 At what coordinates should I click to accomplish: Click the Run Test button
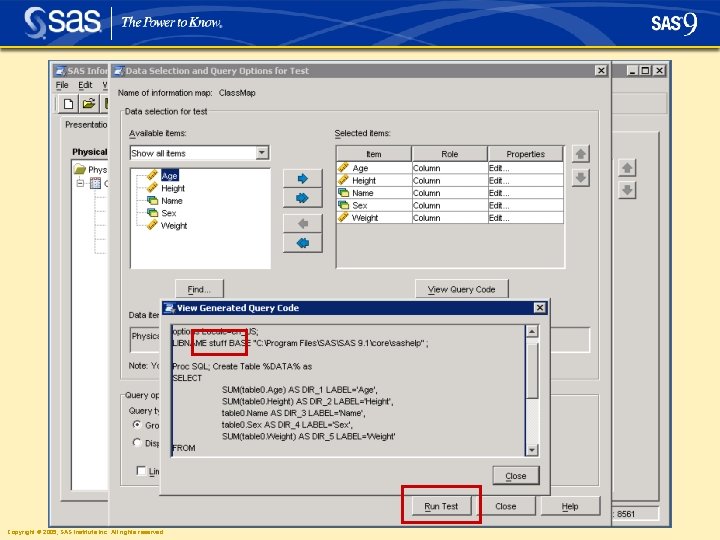tap(441, 506)
